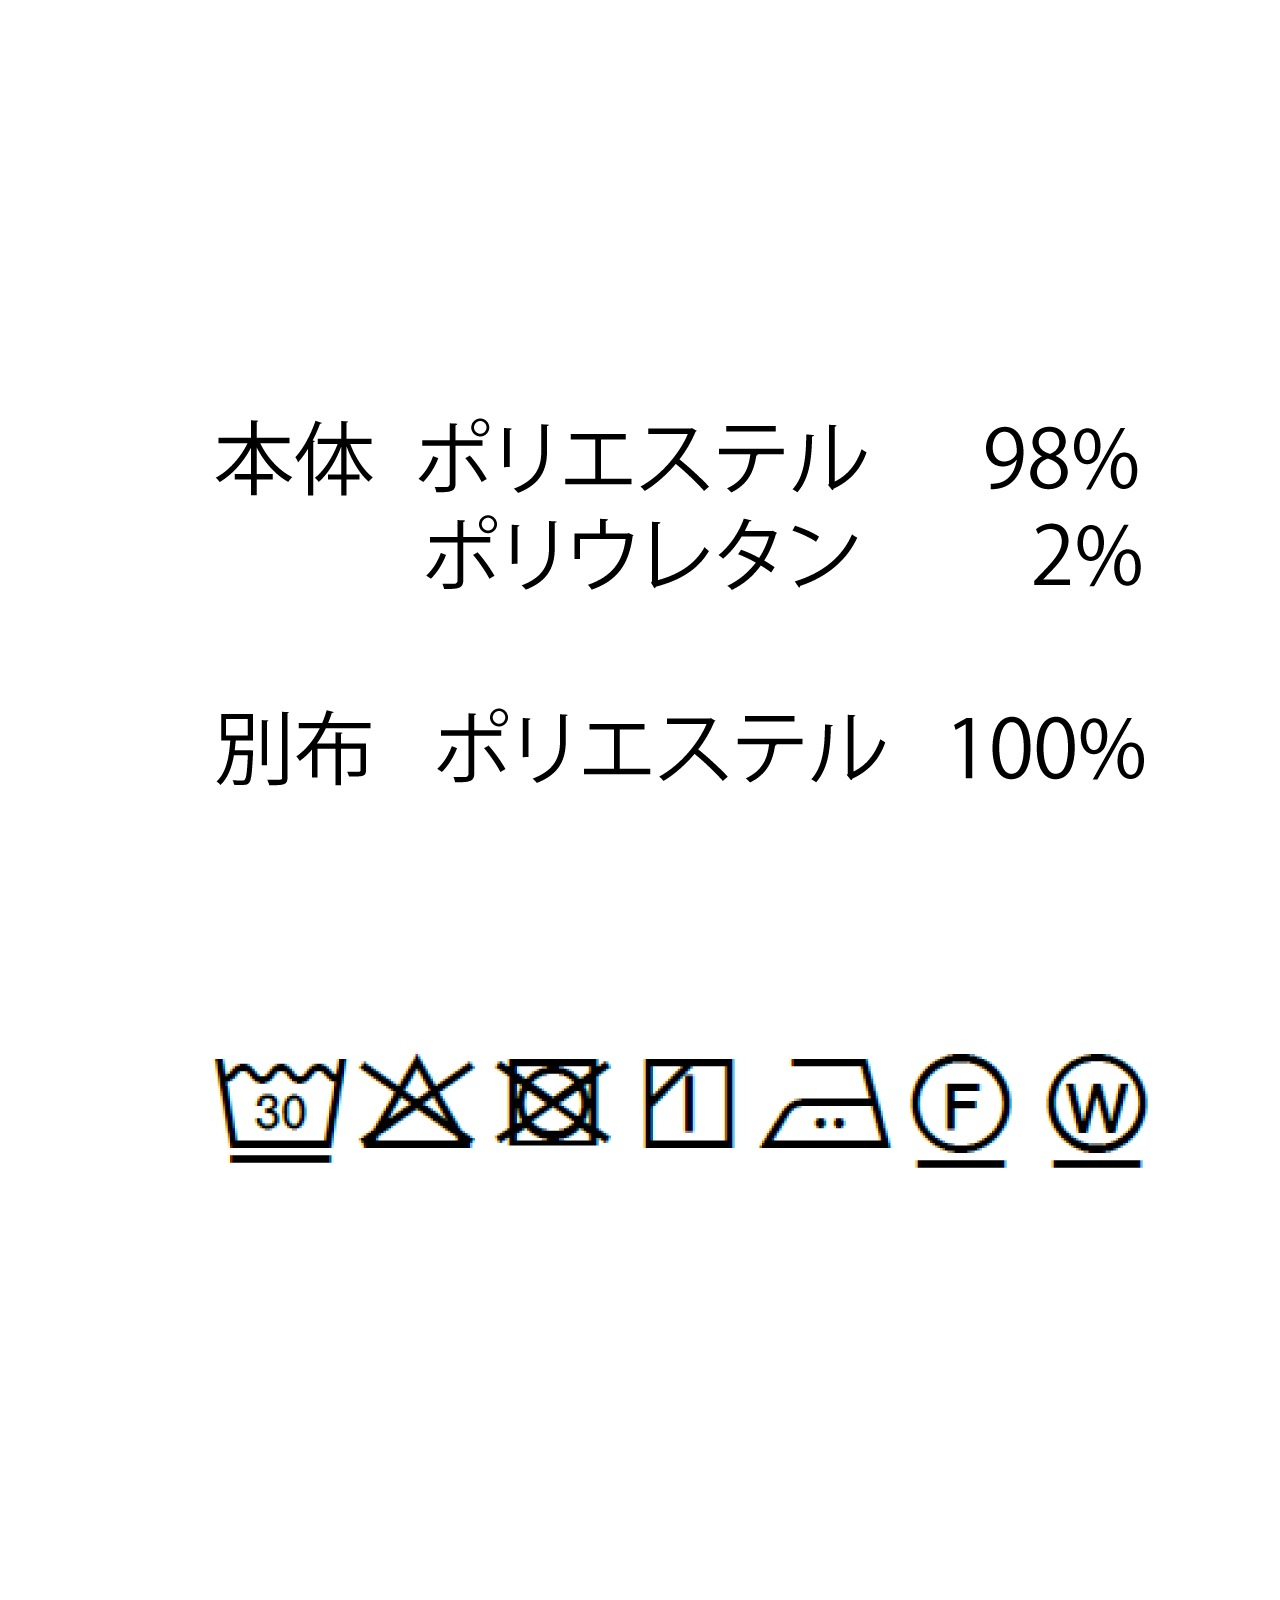Click the 30-degree wash tub symbol

pyautogui.click(x=280, y=1103)
